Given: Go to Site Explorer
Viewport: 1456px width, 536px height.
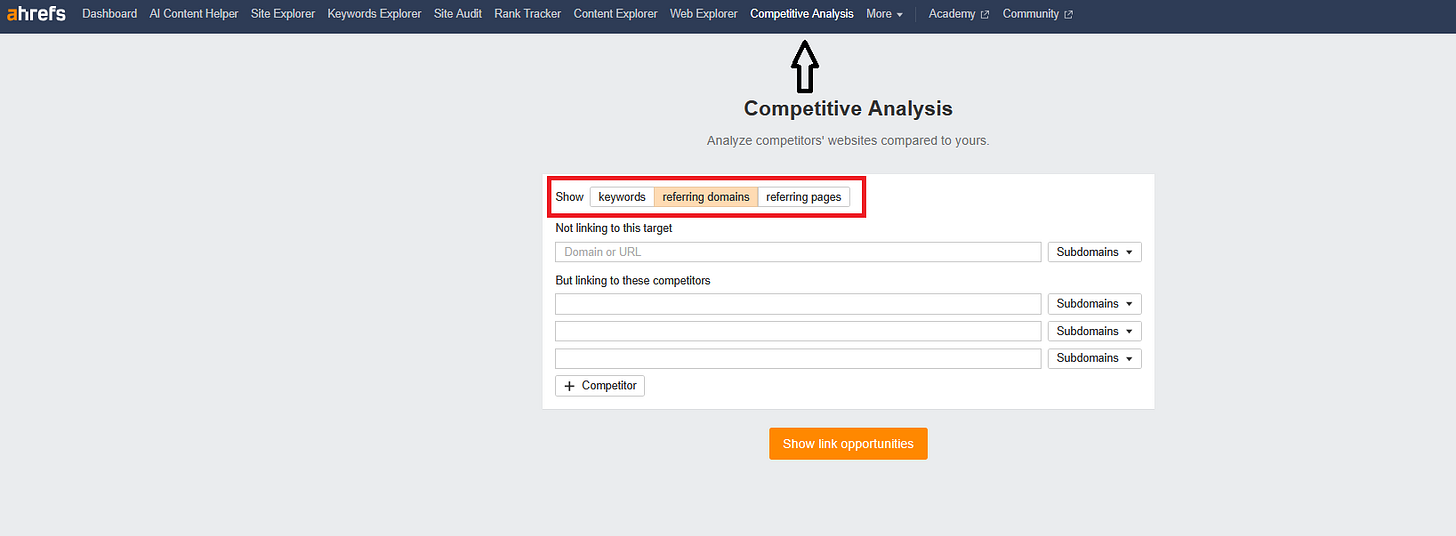Looking at the screenshot, I should 283,14.
